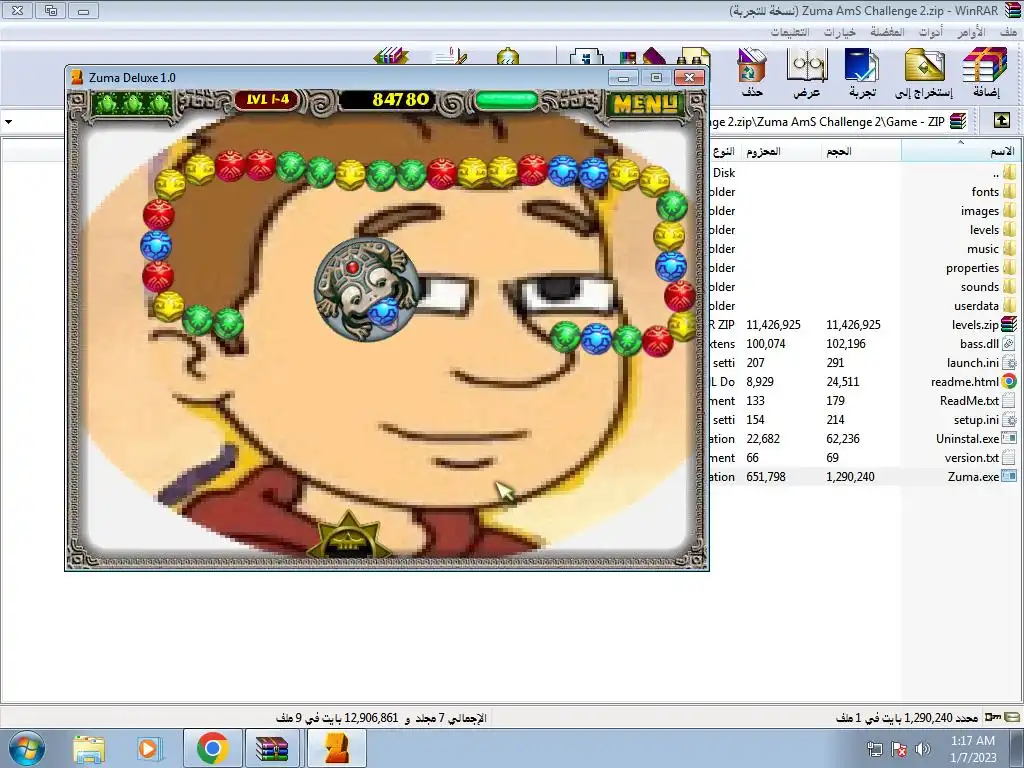Open the Options (خيارات) menu
The height and width of the screenshot is (768, 1024).
[840, 32]
